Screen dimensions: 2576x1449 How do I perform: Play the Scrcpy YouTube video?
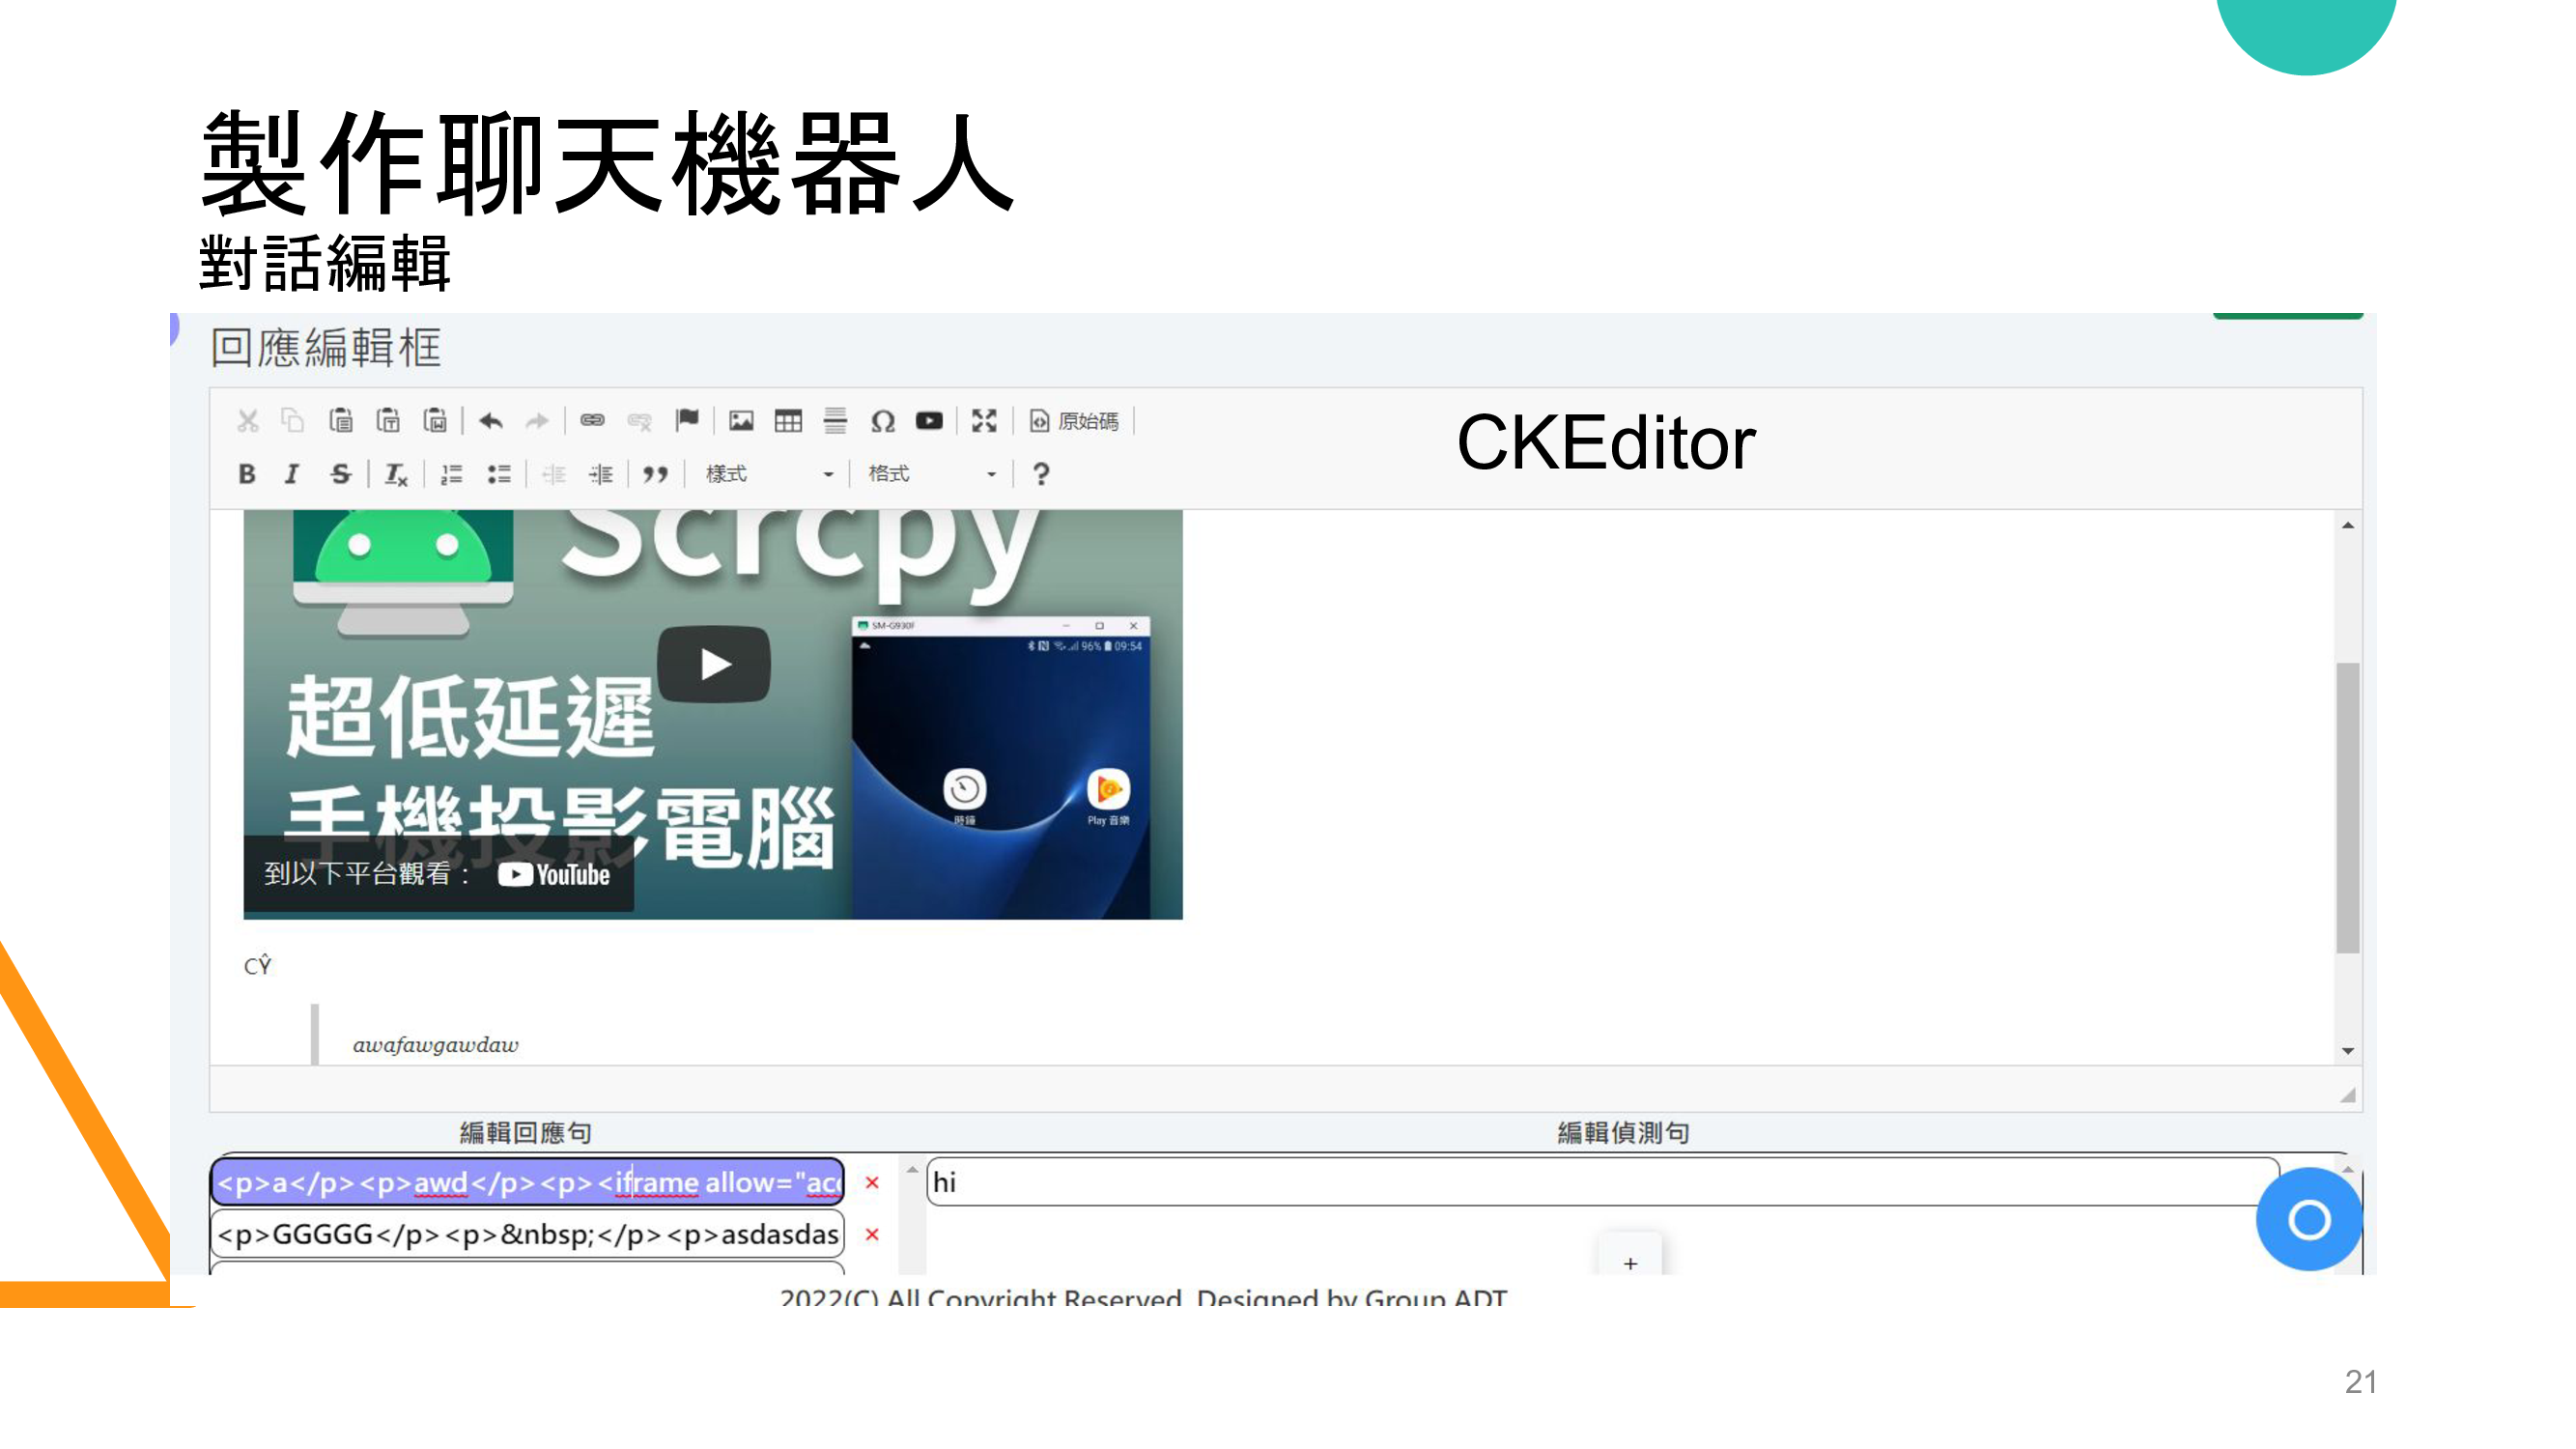point(714,664)
